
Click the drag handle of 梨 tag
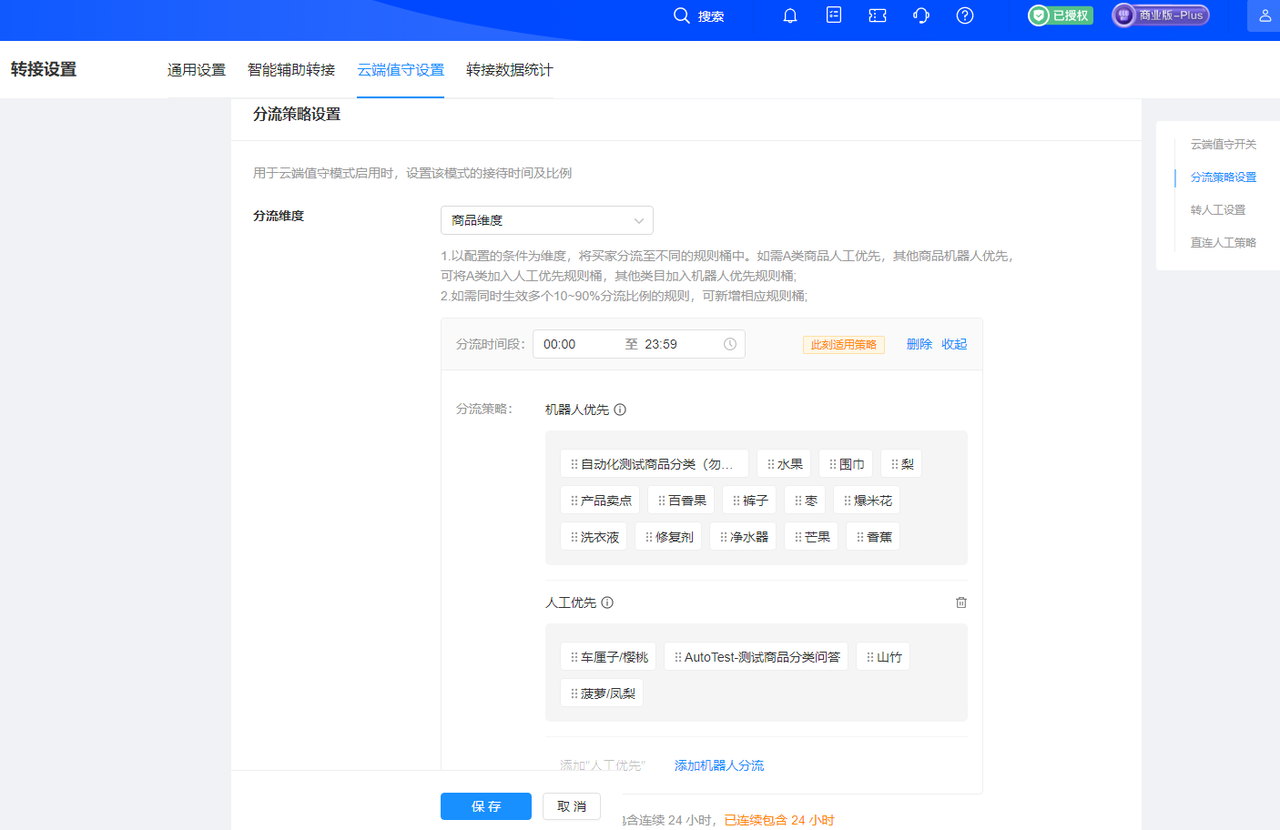pos(895,464)
